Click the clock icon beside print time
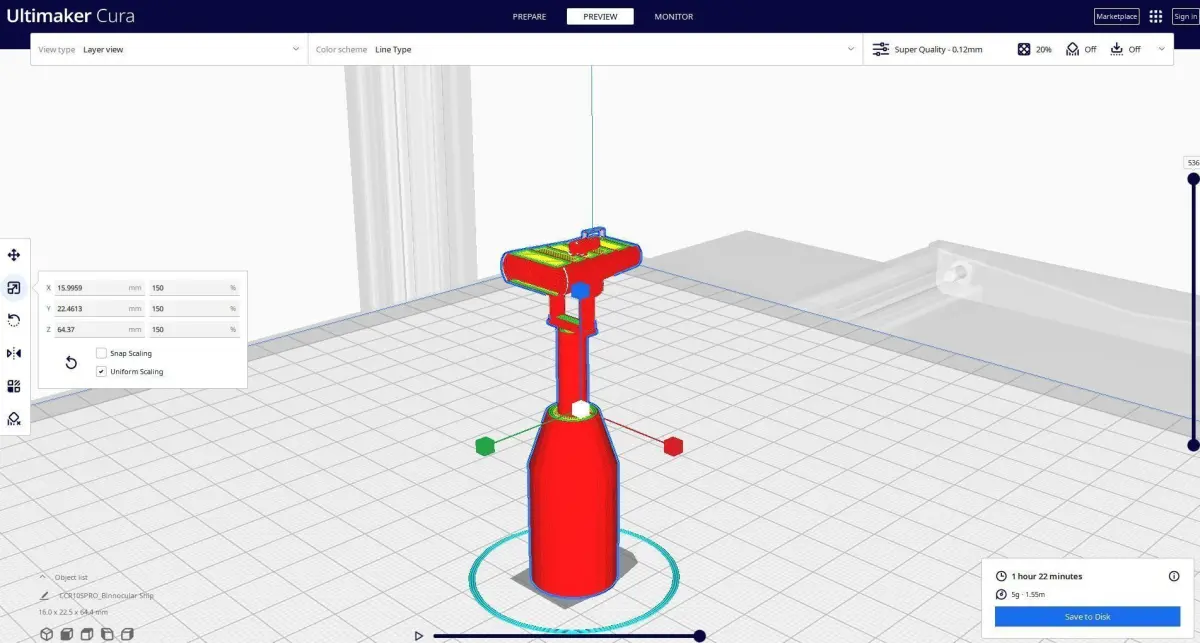Screen dimensions: 1200x643 tap(1001, 576)
